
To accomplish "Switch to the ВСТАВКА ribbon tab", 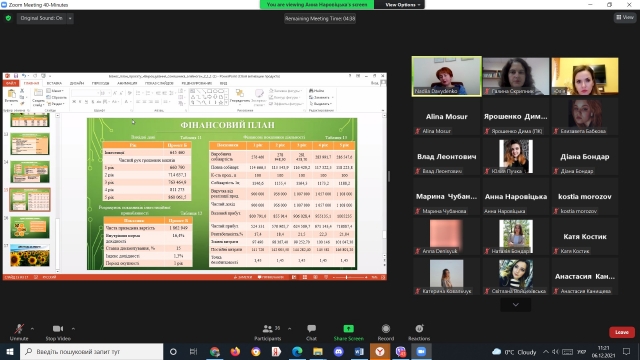I will (54, 83).
